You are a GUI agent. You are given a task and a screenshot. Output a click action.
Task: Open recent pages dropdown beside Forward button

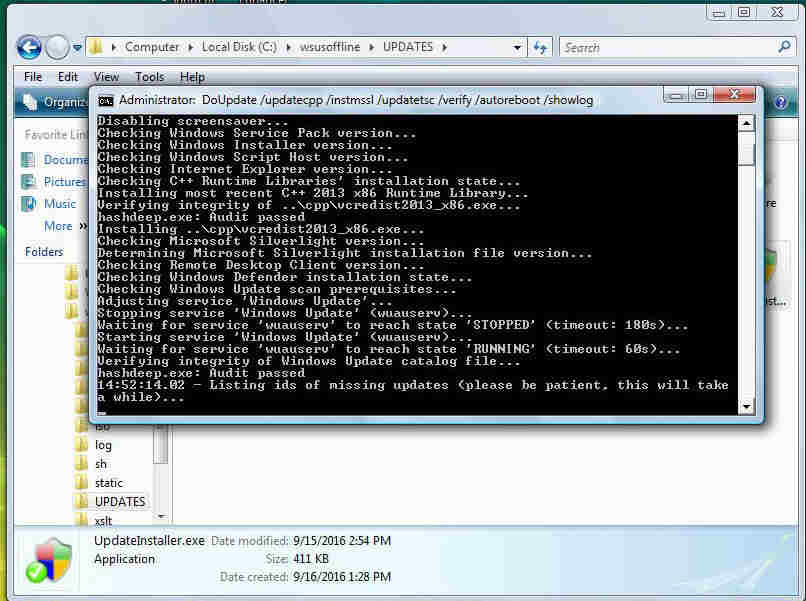pyautogui.click(x=76, y=48)
